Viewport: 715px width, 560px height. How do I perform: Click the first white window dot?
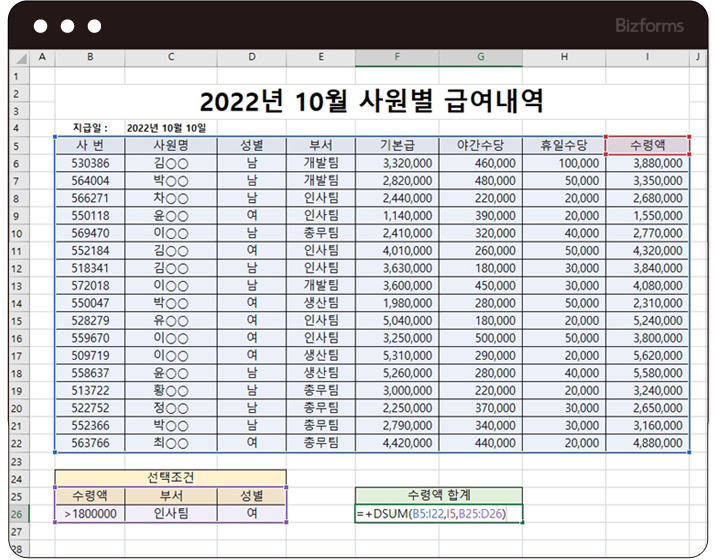[x=41, y=26]
